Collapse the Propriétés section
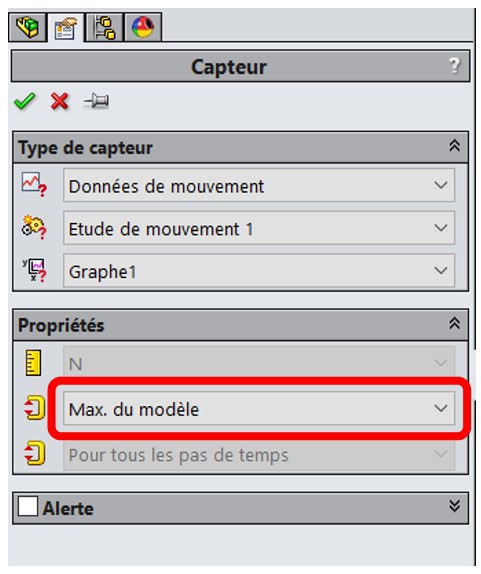This screenshot has width=481, height=574. (454, 323)
